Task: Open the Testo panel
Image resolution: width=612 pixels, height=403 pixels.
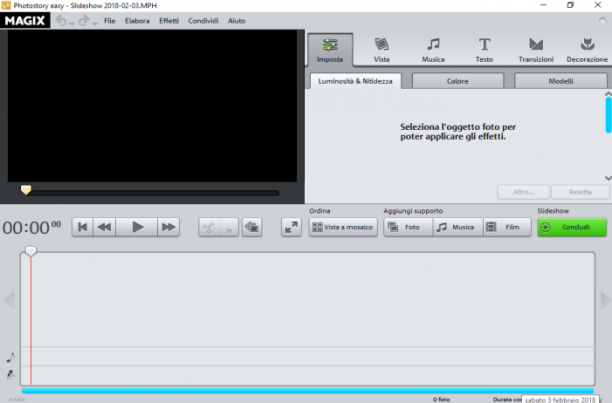Action: (484, 50)
